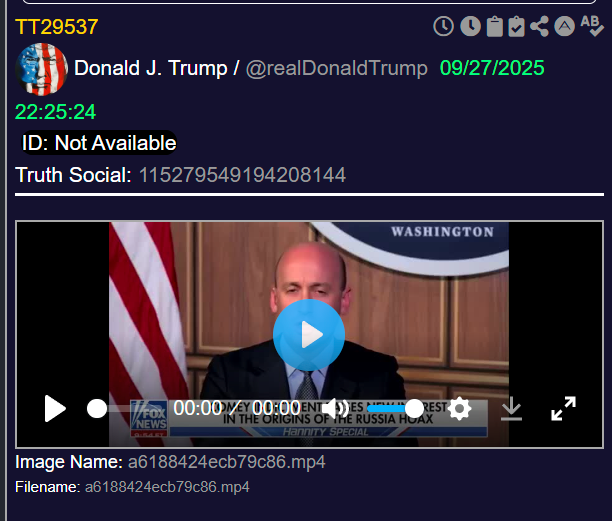Download the video with the arrow icon

click(511, 409)
